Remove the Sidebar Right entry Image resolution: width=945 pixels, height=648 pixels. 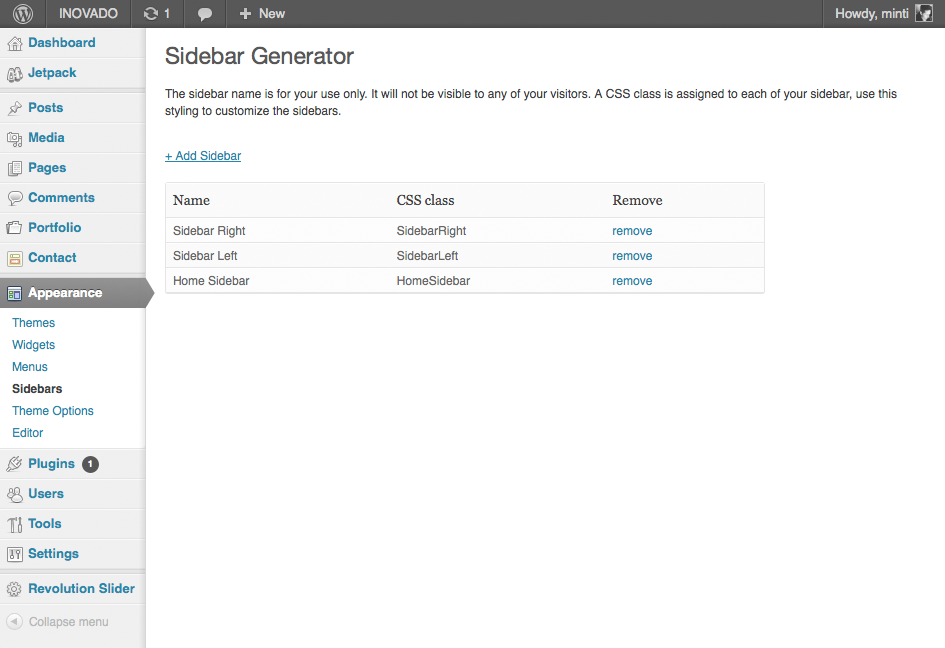click(x=631, y=230)
